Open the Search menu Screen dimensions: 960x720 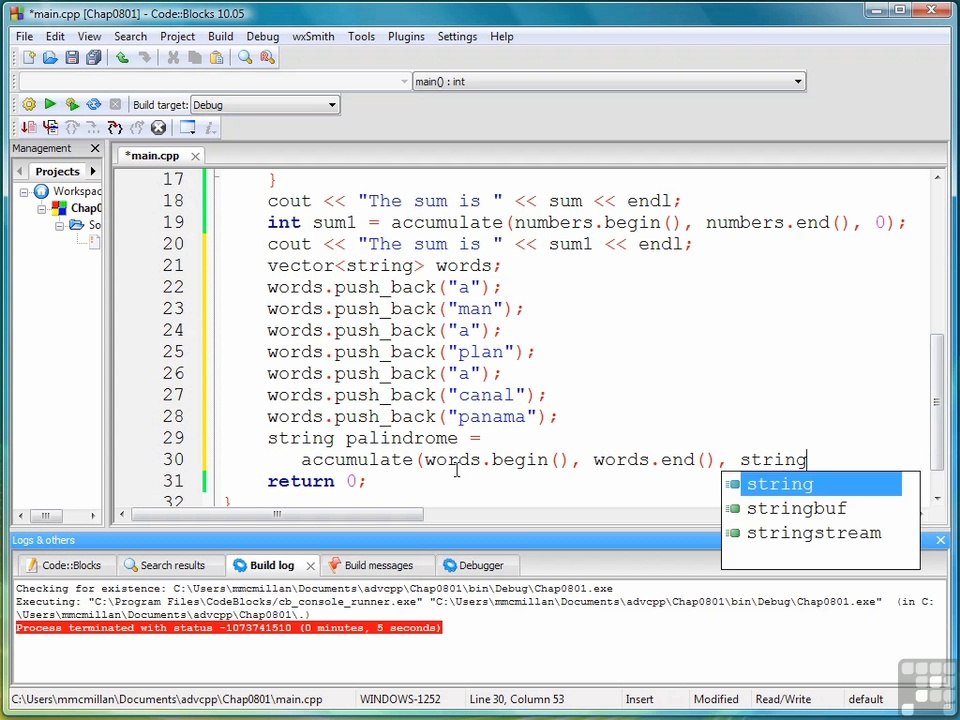(130, 37)
